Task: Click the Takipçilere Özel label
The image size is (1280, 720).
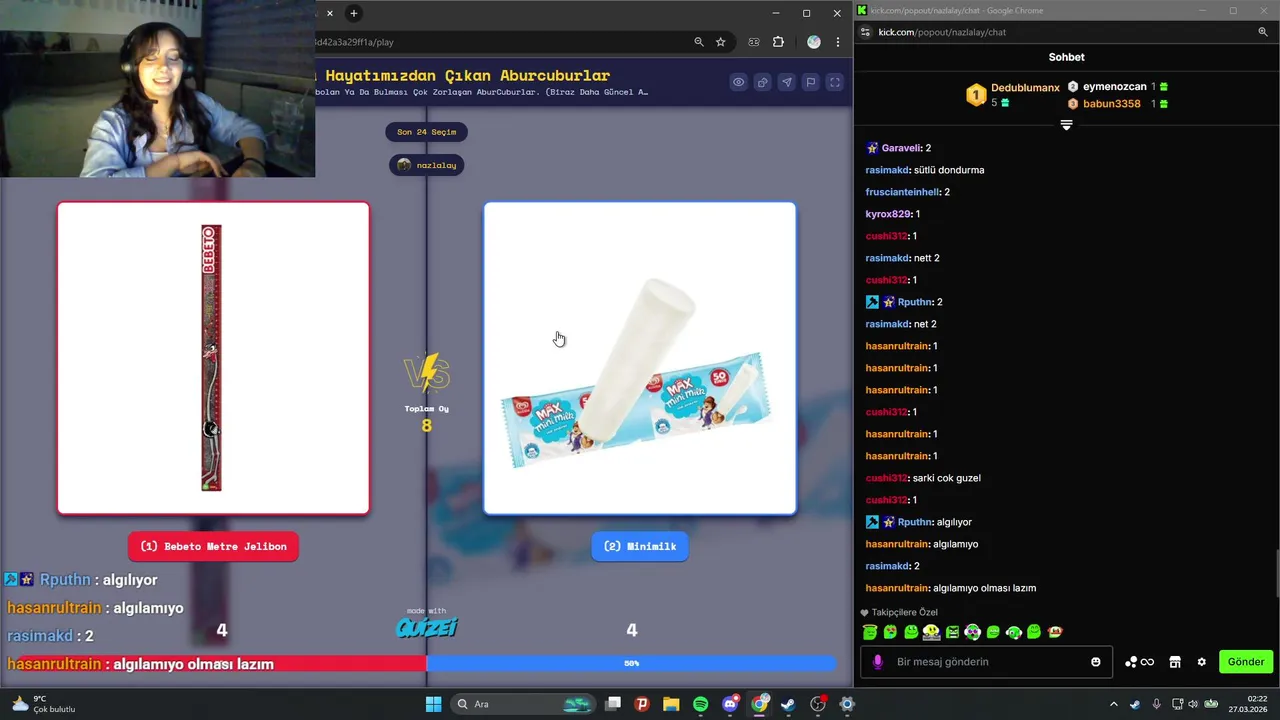Action: (905, 612)
